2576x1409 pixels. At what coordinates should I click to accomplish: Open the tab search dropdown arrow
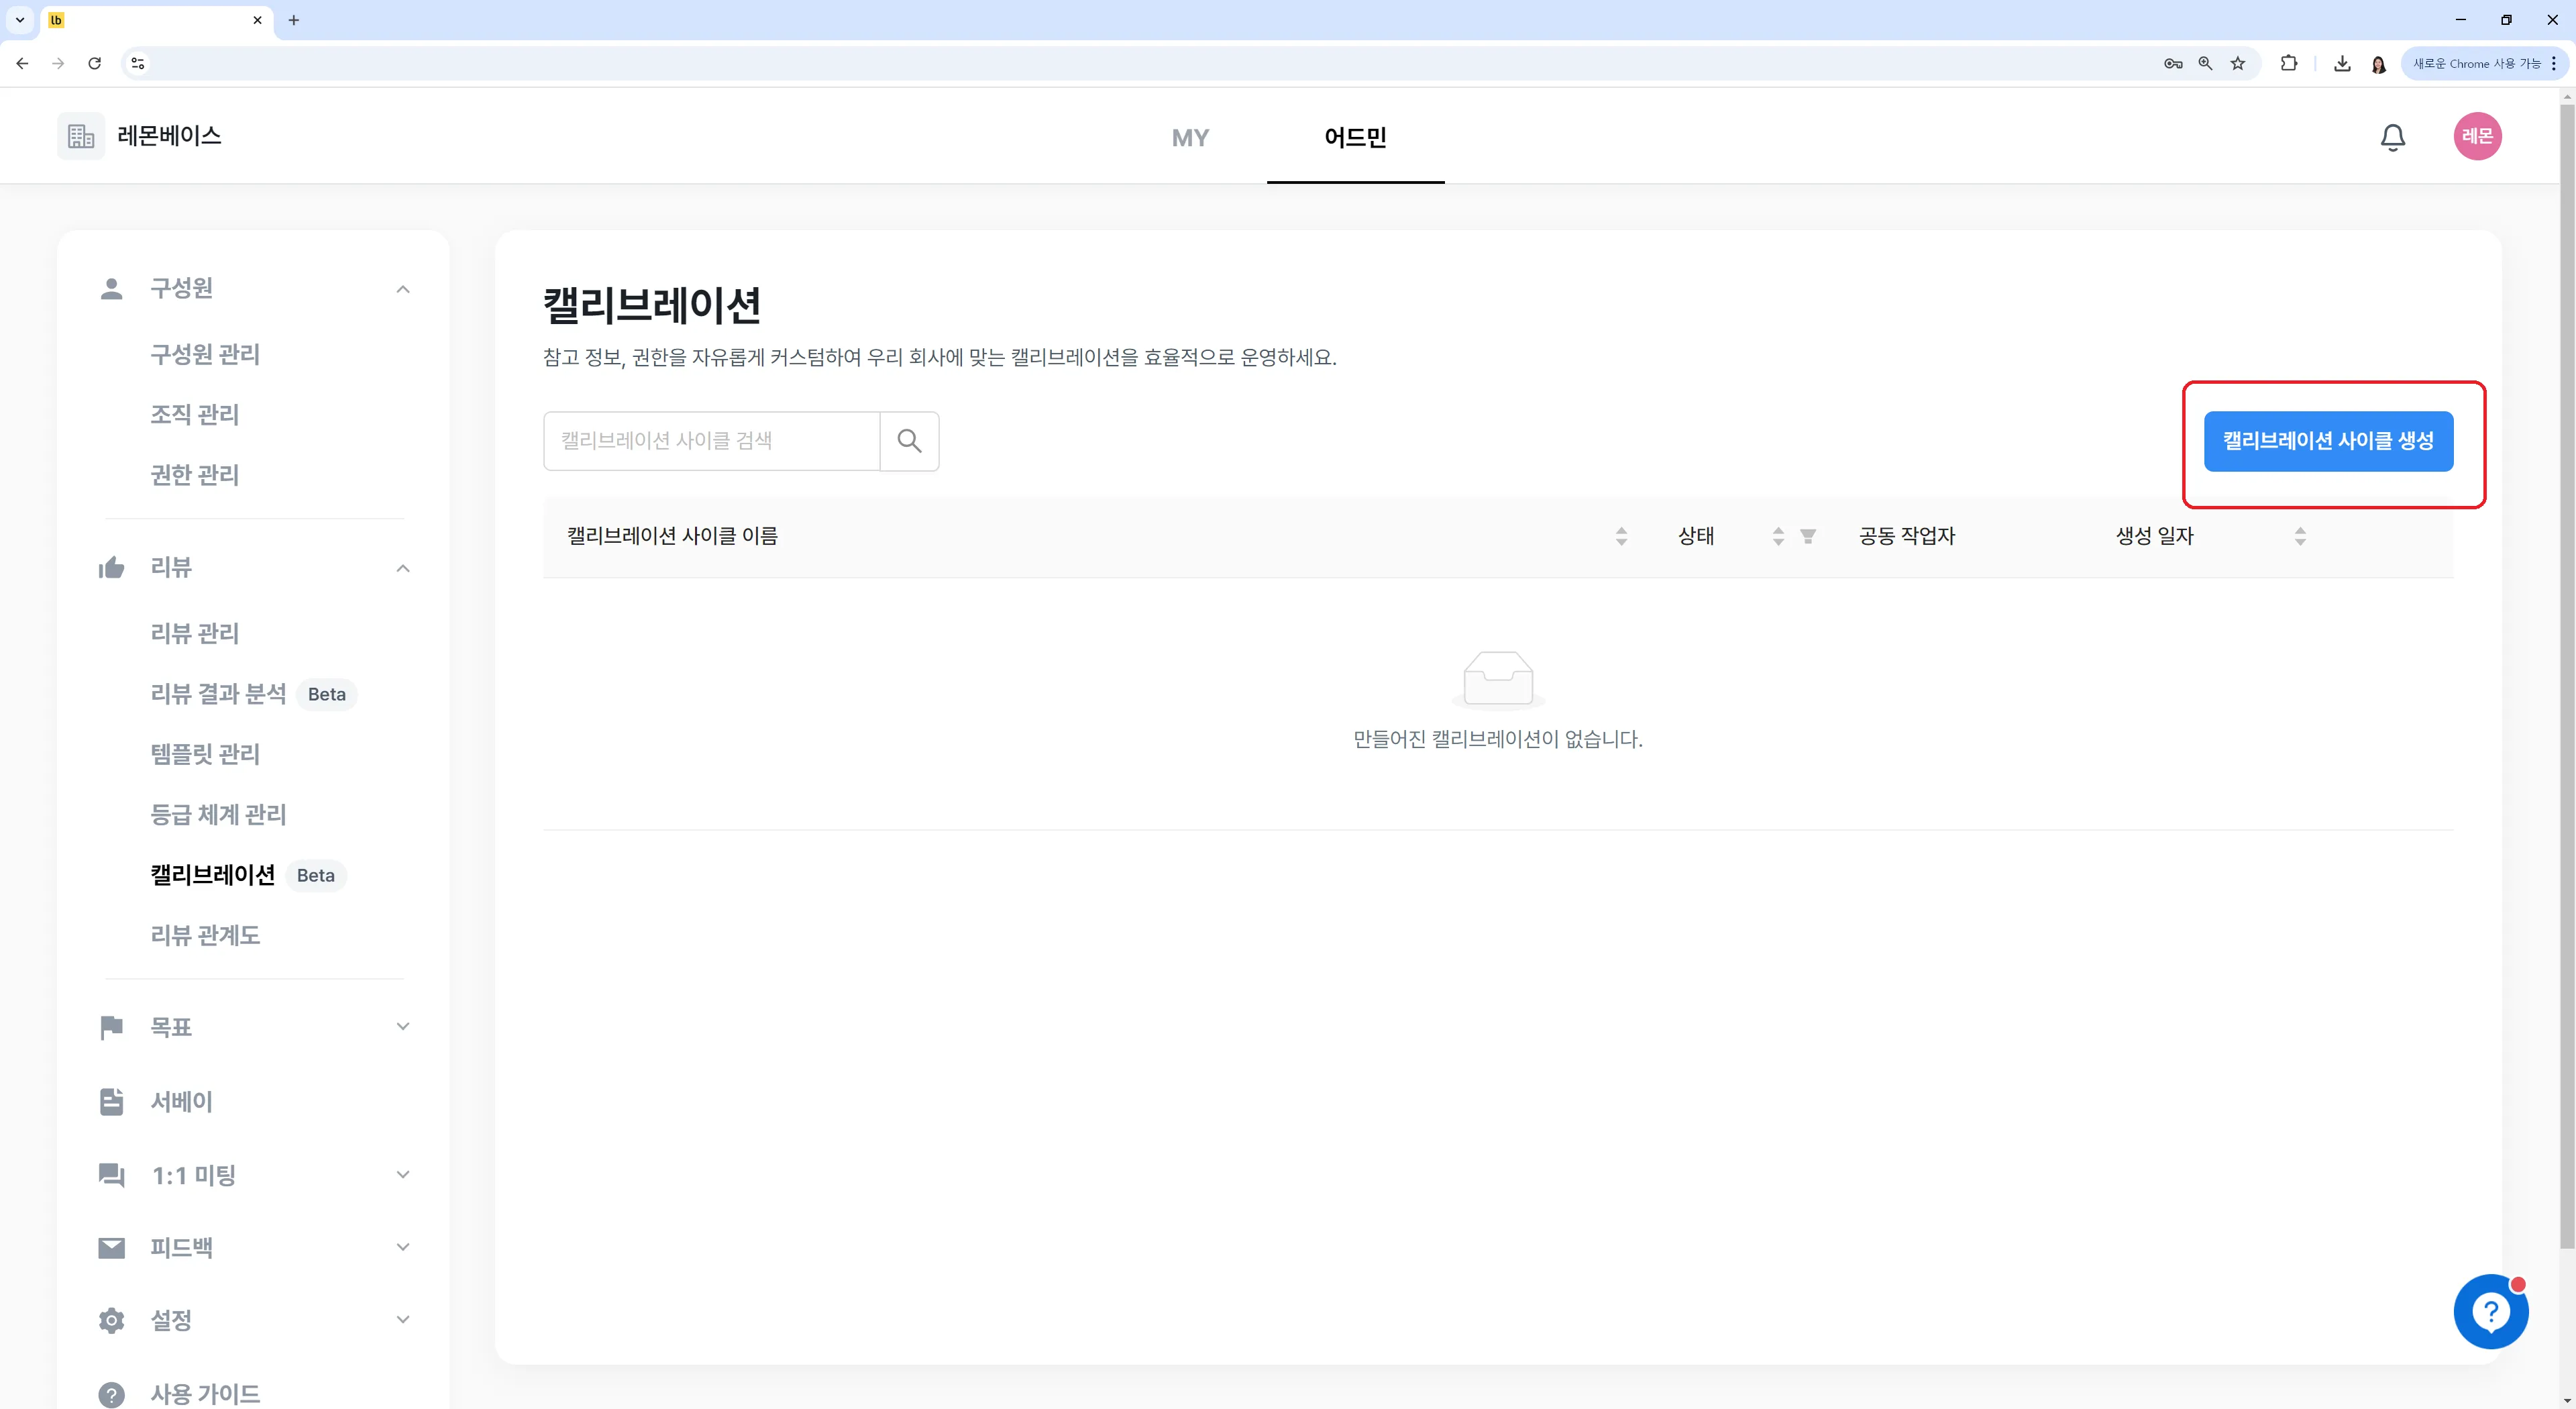coord(19,20)
